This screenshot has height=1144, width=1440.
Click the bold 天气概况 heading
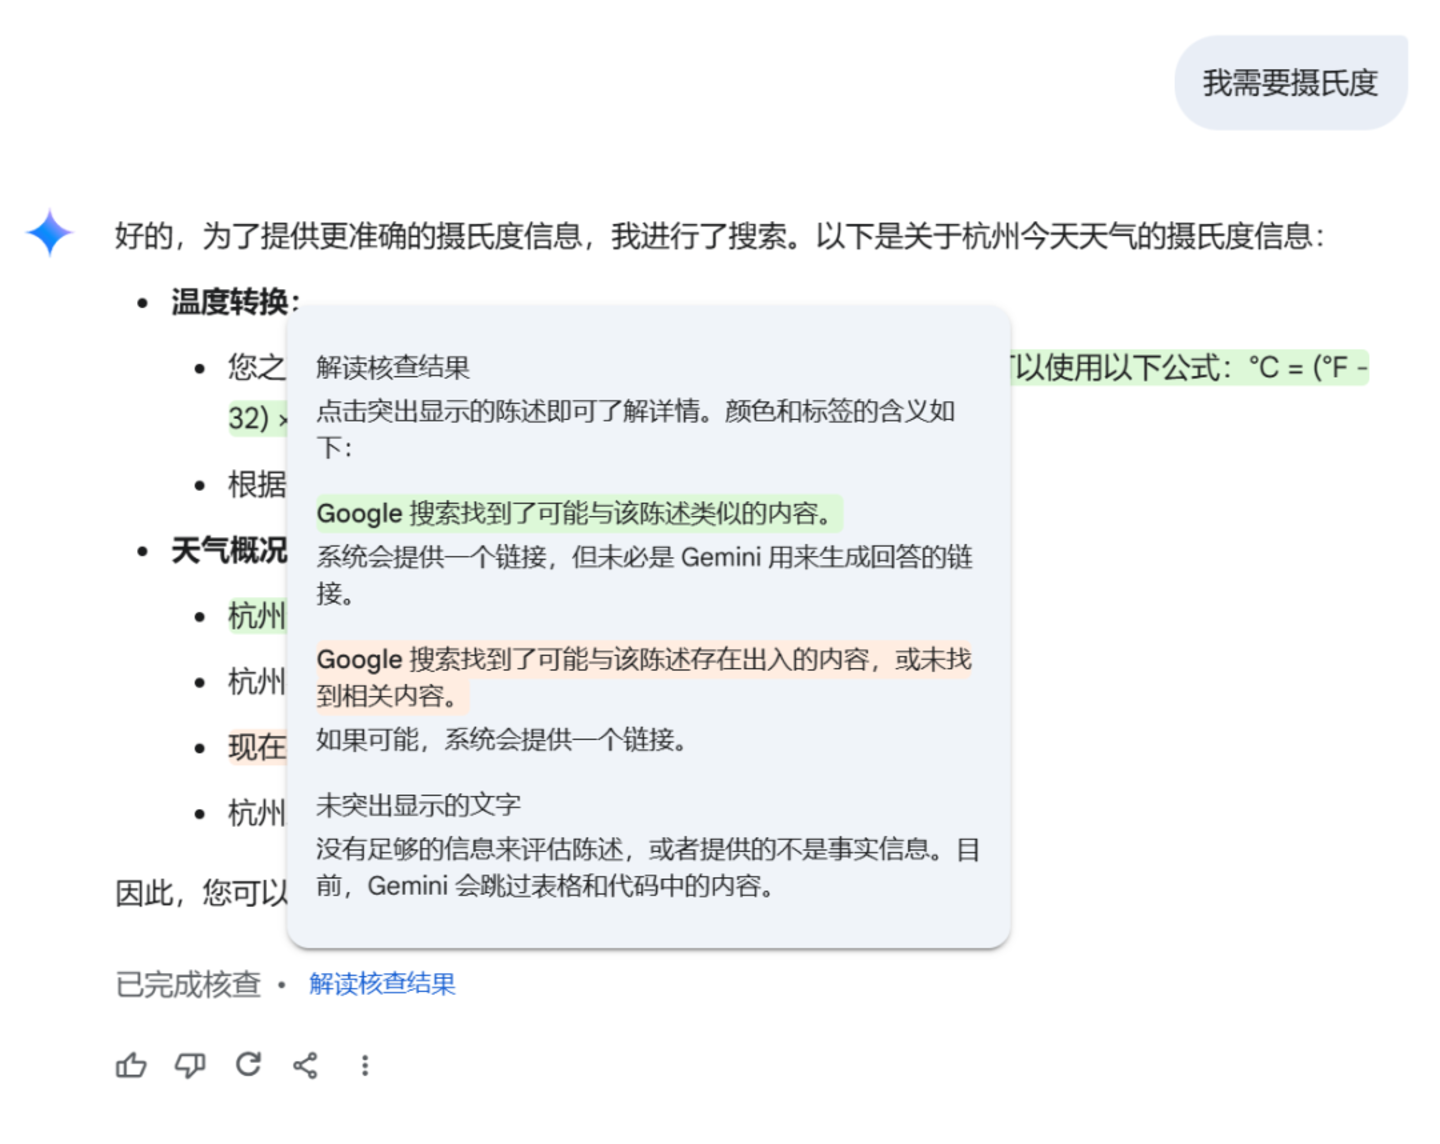click(229, 550)
